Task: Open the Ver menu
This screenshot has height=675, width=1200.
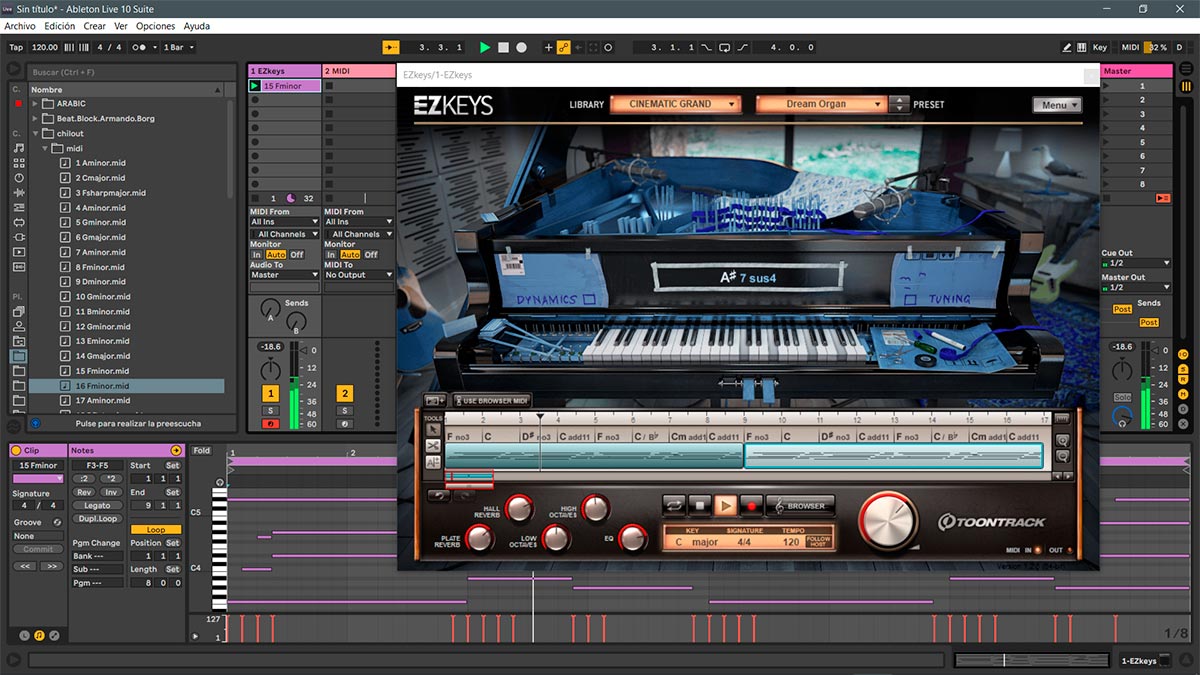Action: 120,26
